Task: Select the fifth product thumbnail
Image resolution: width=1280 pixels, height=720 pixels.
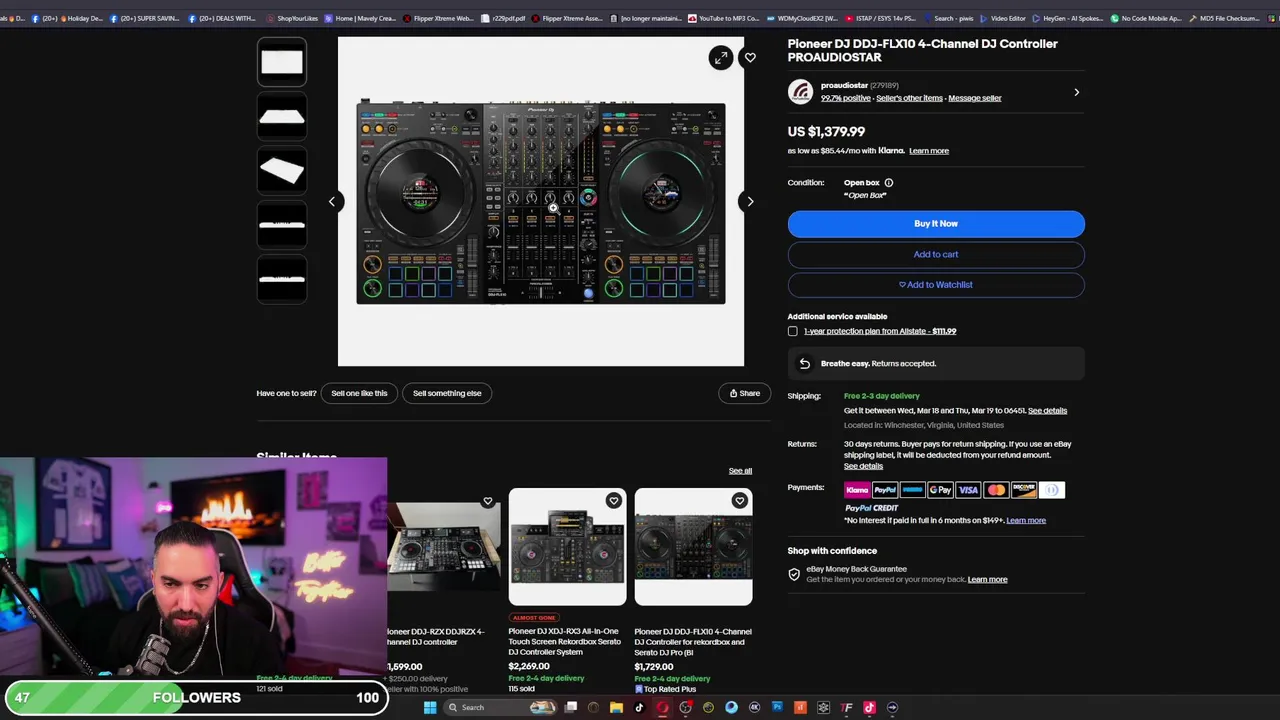Action: pyautogui.click(x=282, y=278)
